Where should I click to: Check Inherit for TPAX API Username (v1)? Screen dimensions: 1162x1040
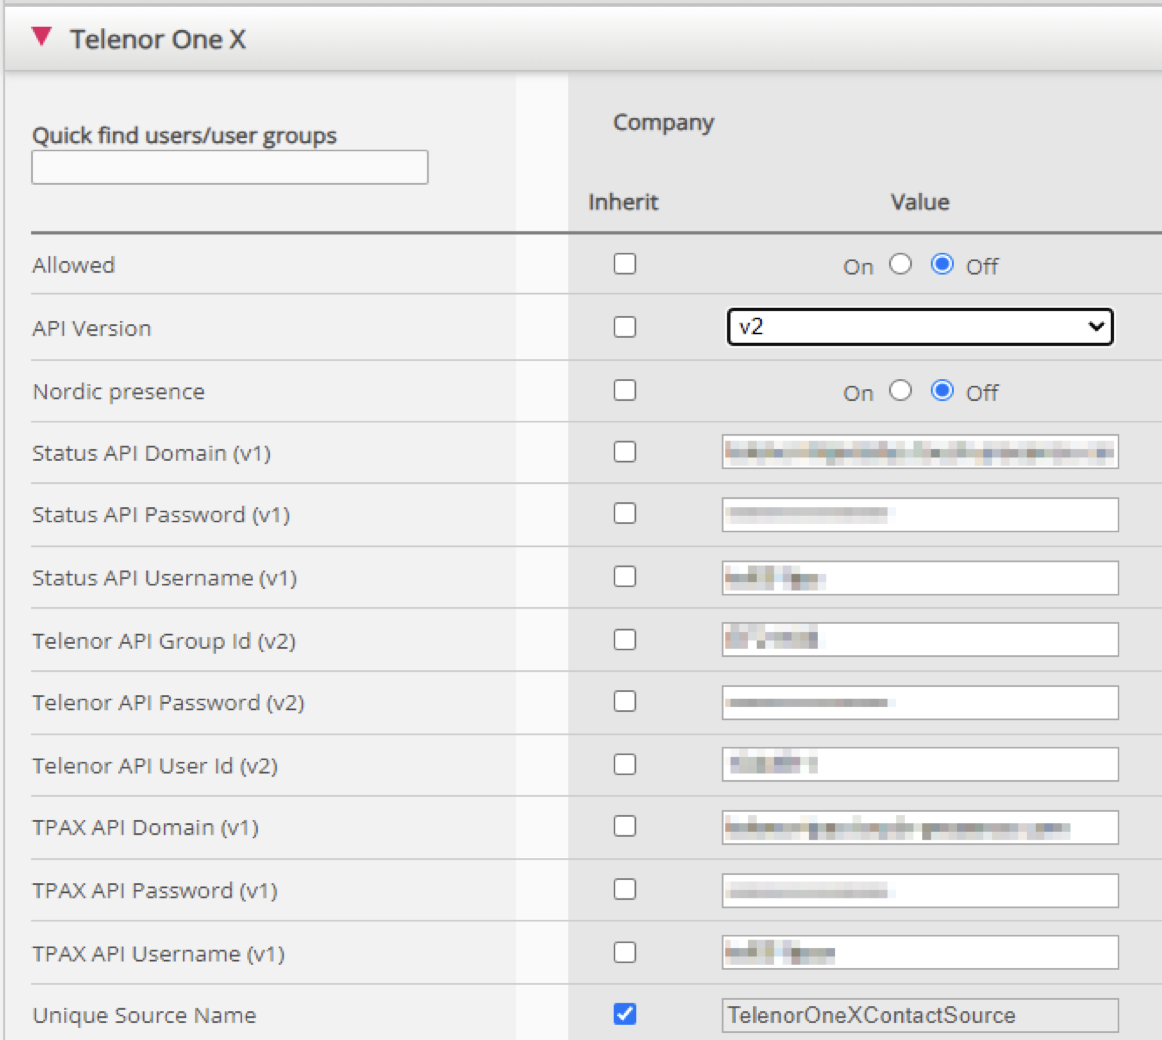pyautogui.click(x=625, y=952)
